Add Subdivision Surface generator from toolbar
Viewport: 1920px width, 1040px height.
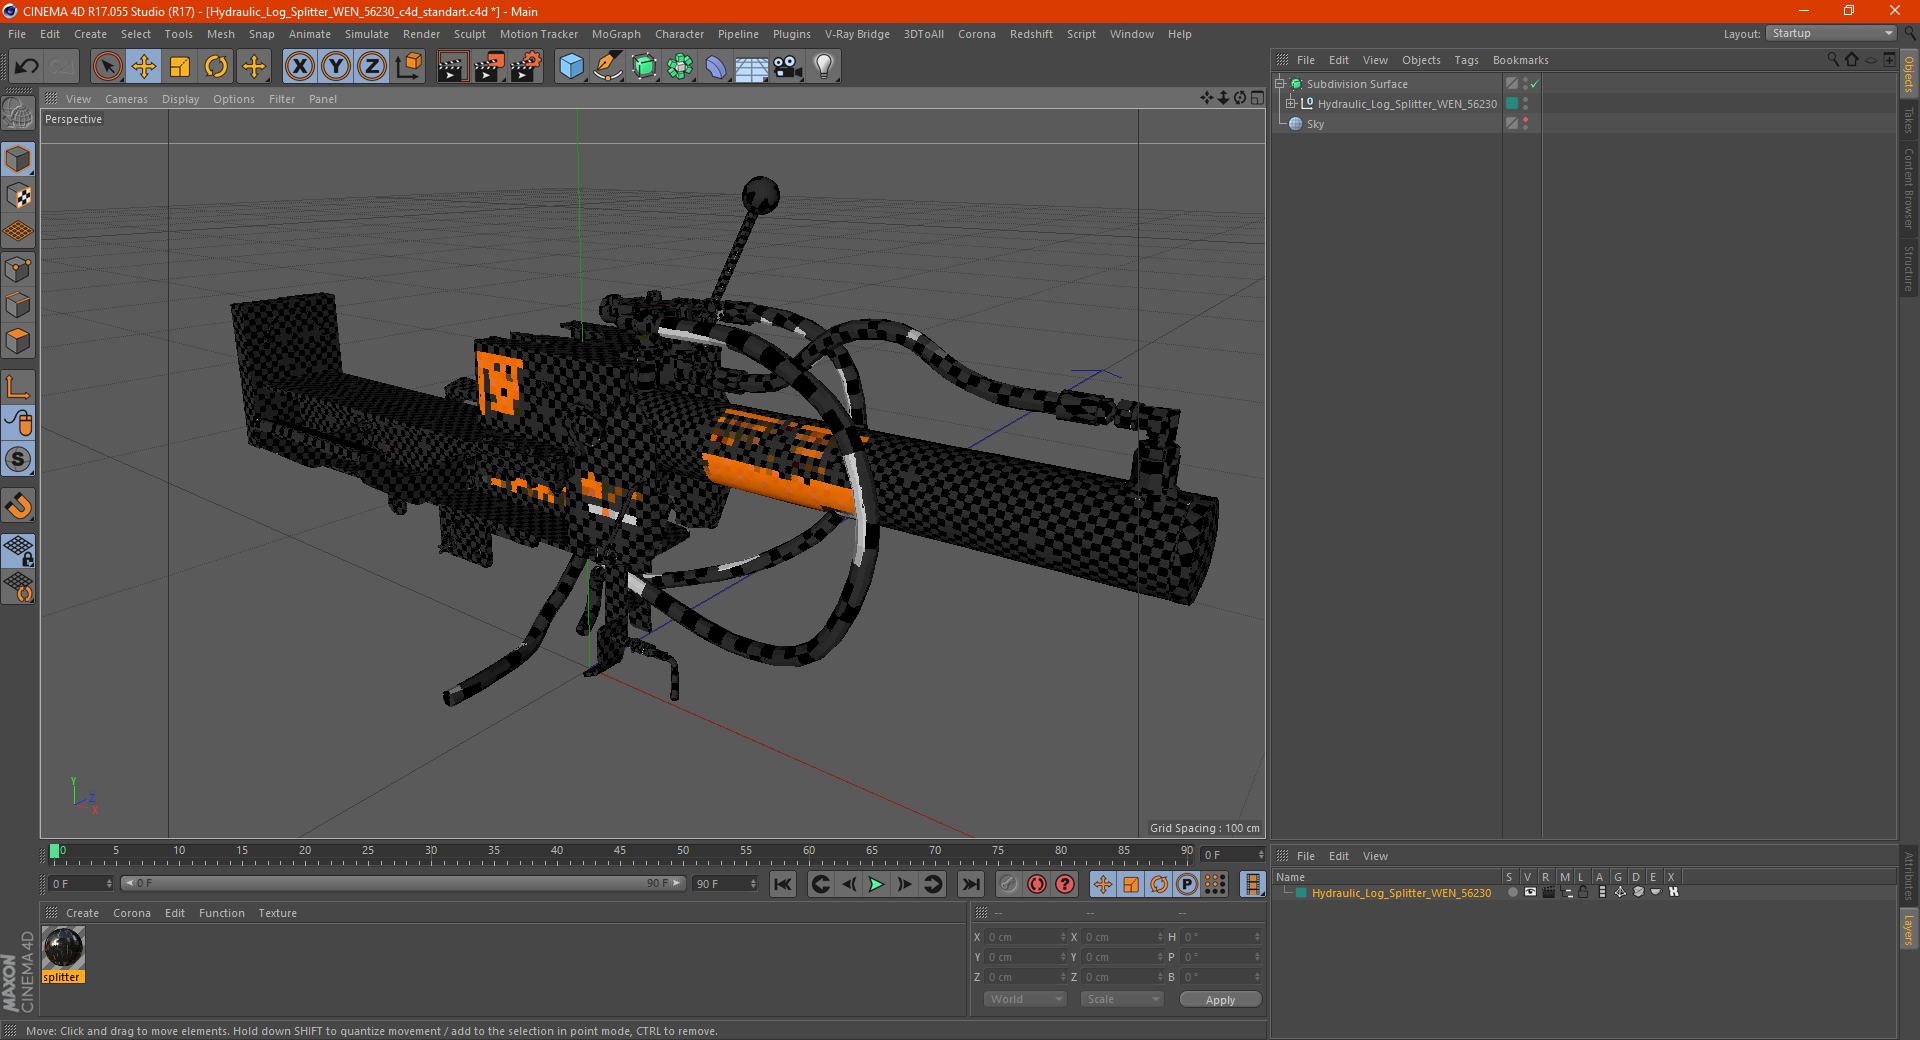tap(644, 67)
